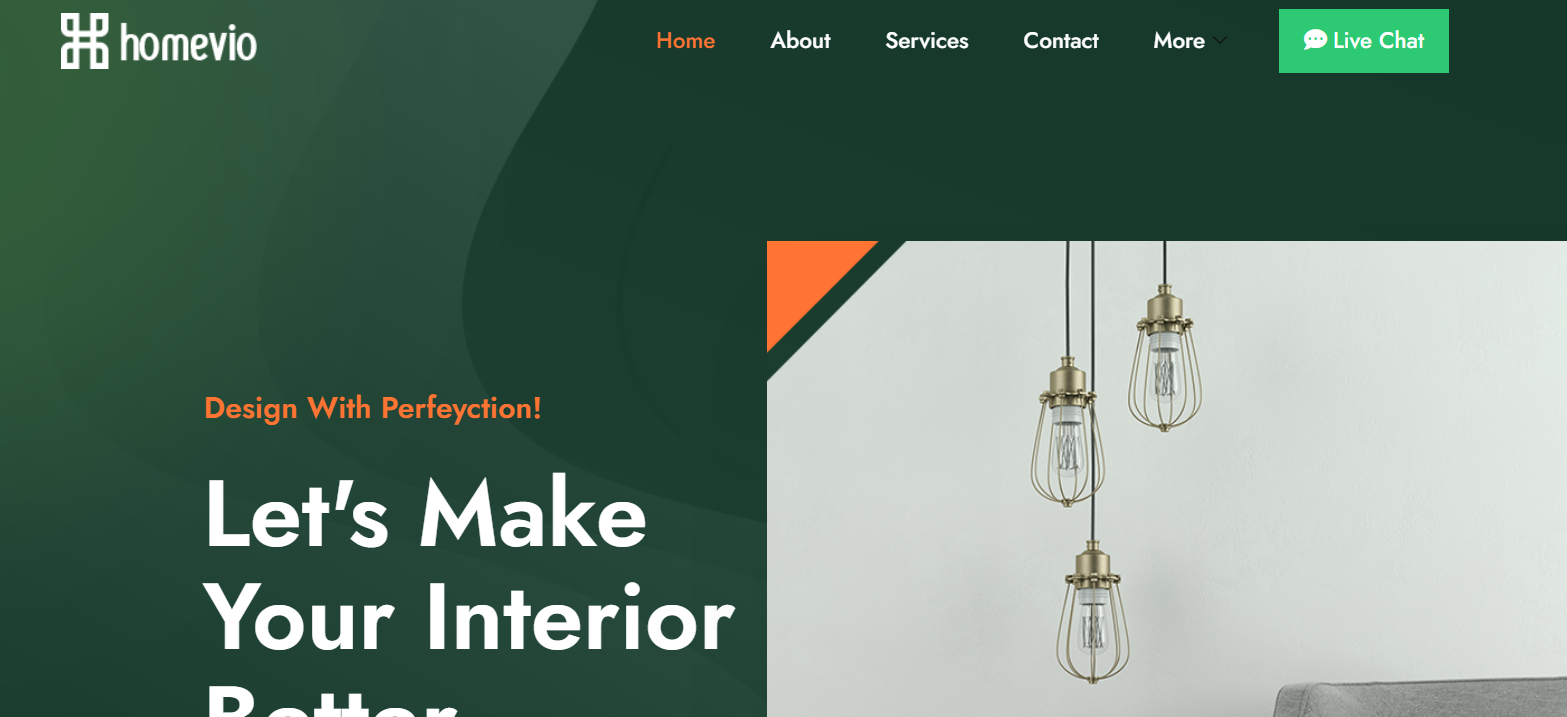The image size is (1567, 717).
Task: Click the gray sofa corner in the photo
Action: pos(1420,700)
